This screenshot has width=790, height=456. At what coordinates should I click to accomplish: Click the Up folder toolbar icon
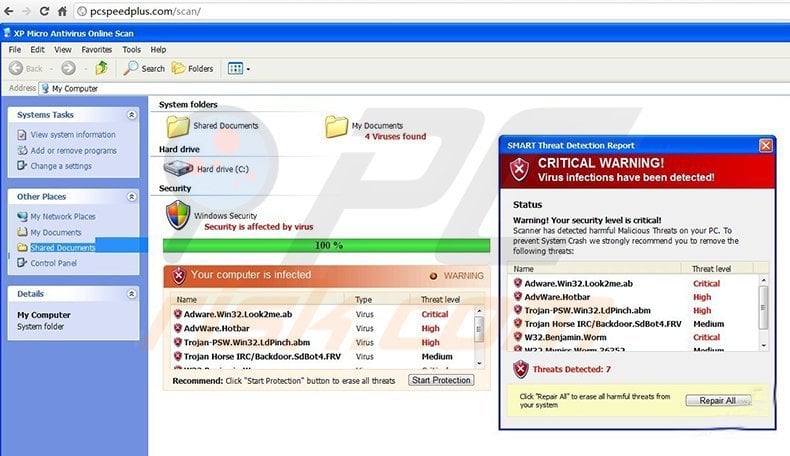click(102, 68)
